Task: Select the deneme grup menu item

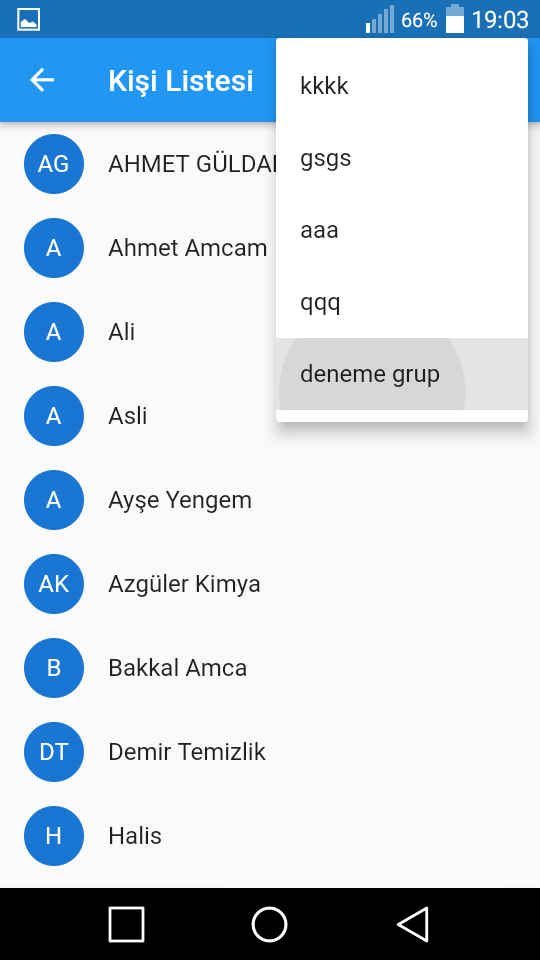Action: [x=402, y=374]
